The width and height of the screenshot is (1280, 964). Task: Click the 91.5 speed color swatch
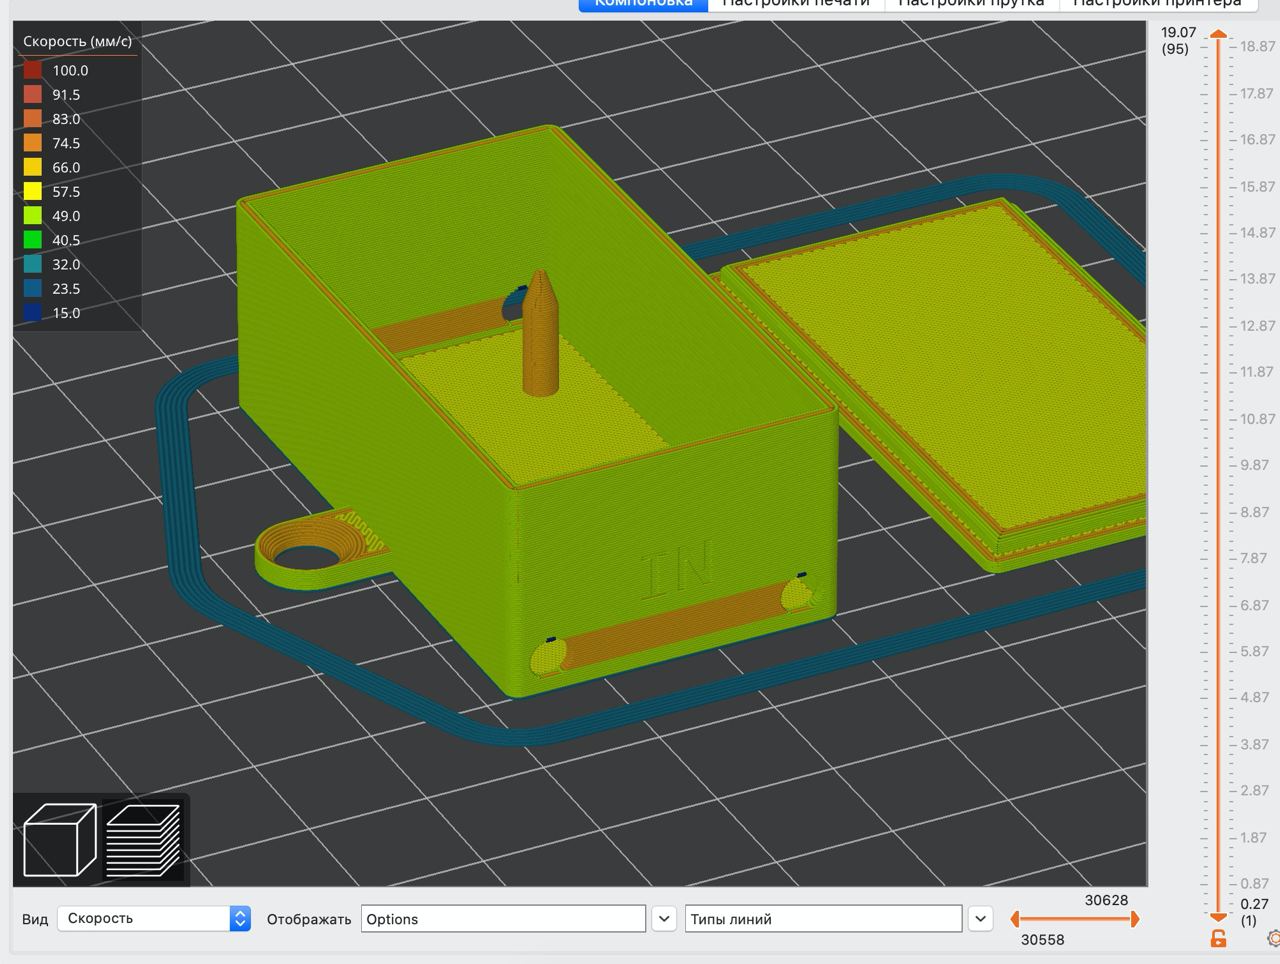(x=33, y=94)
